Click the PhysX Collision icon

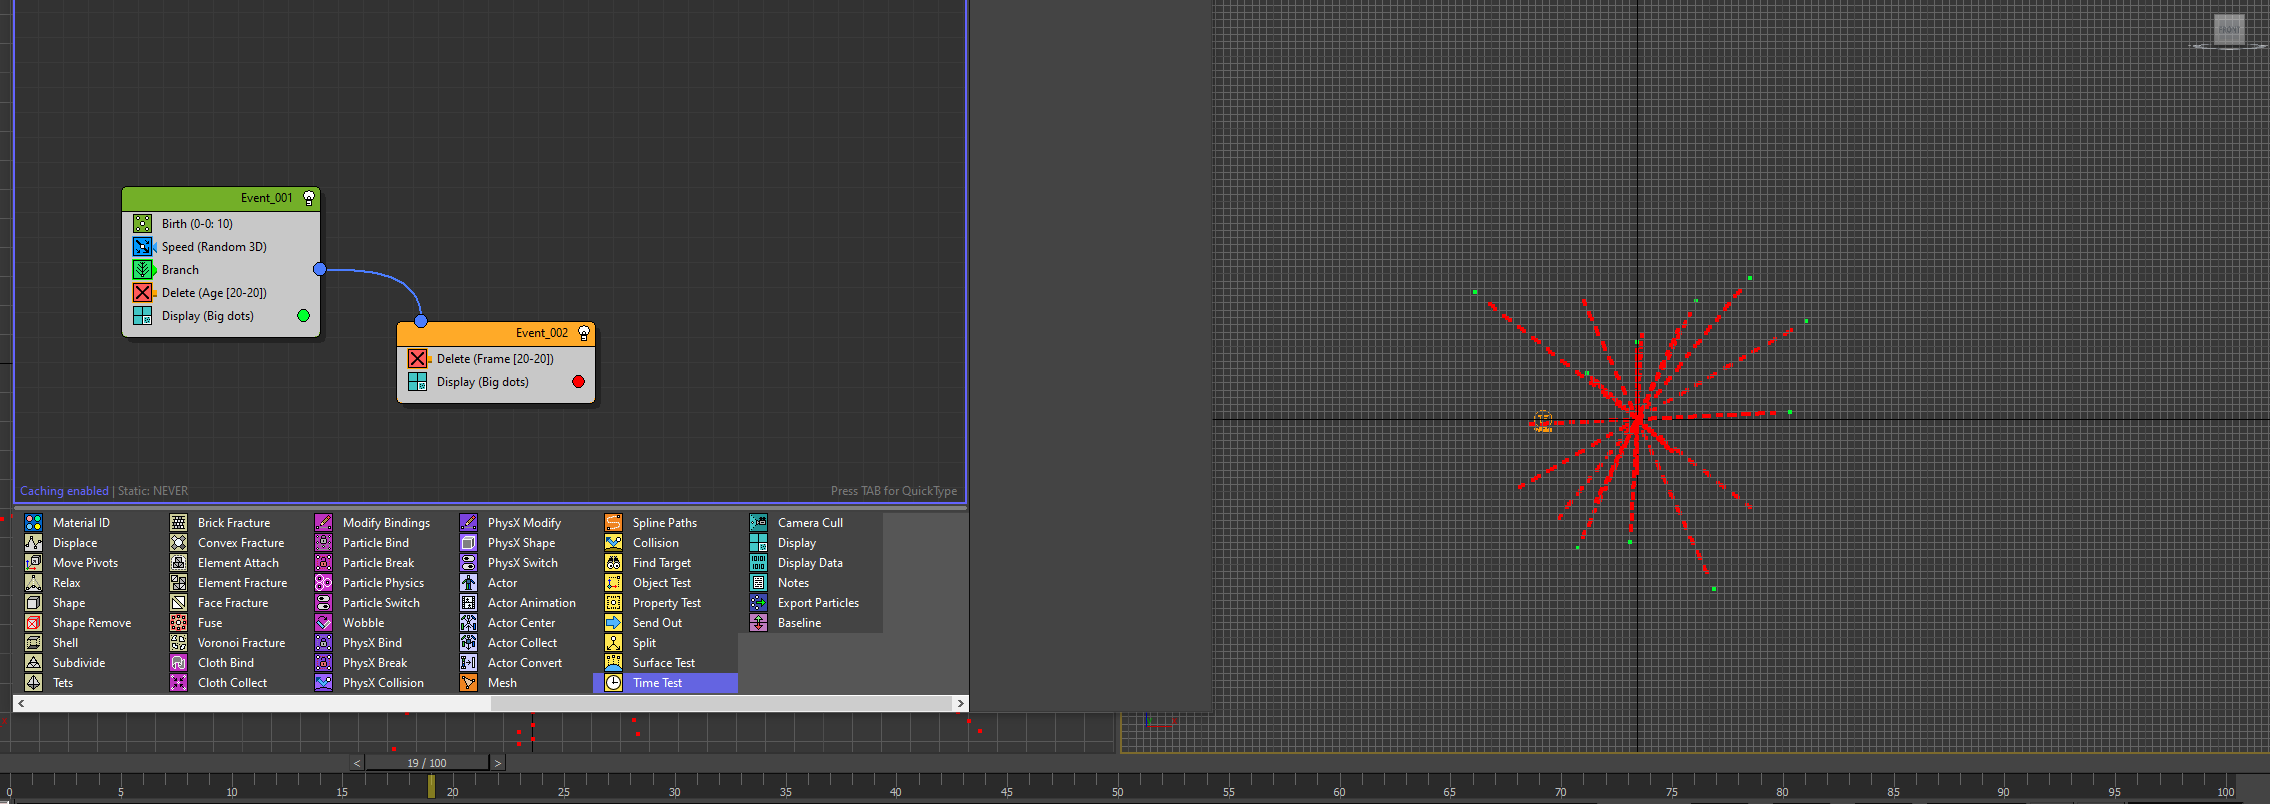323,683
